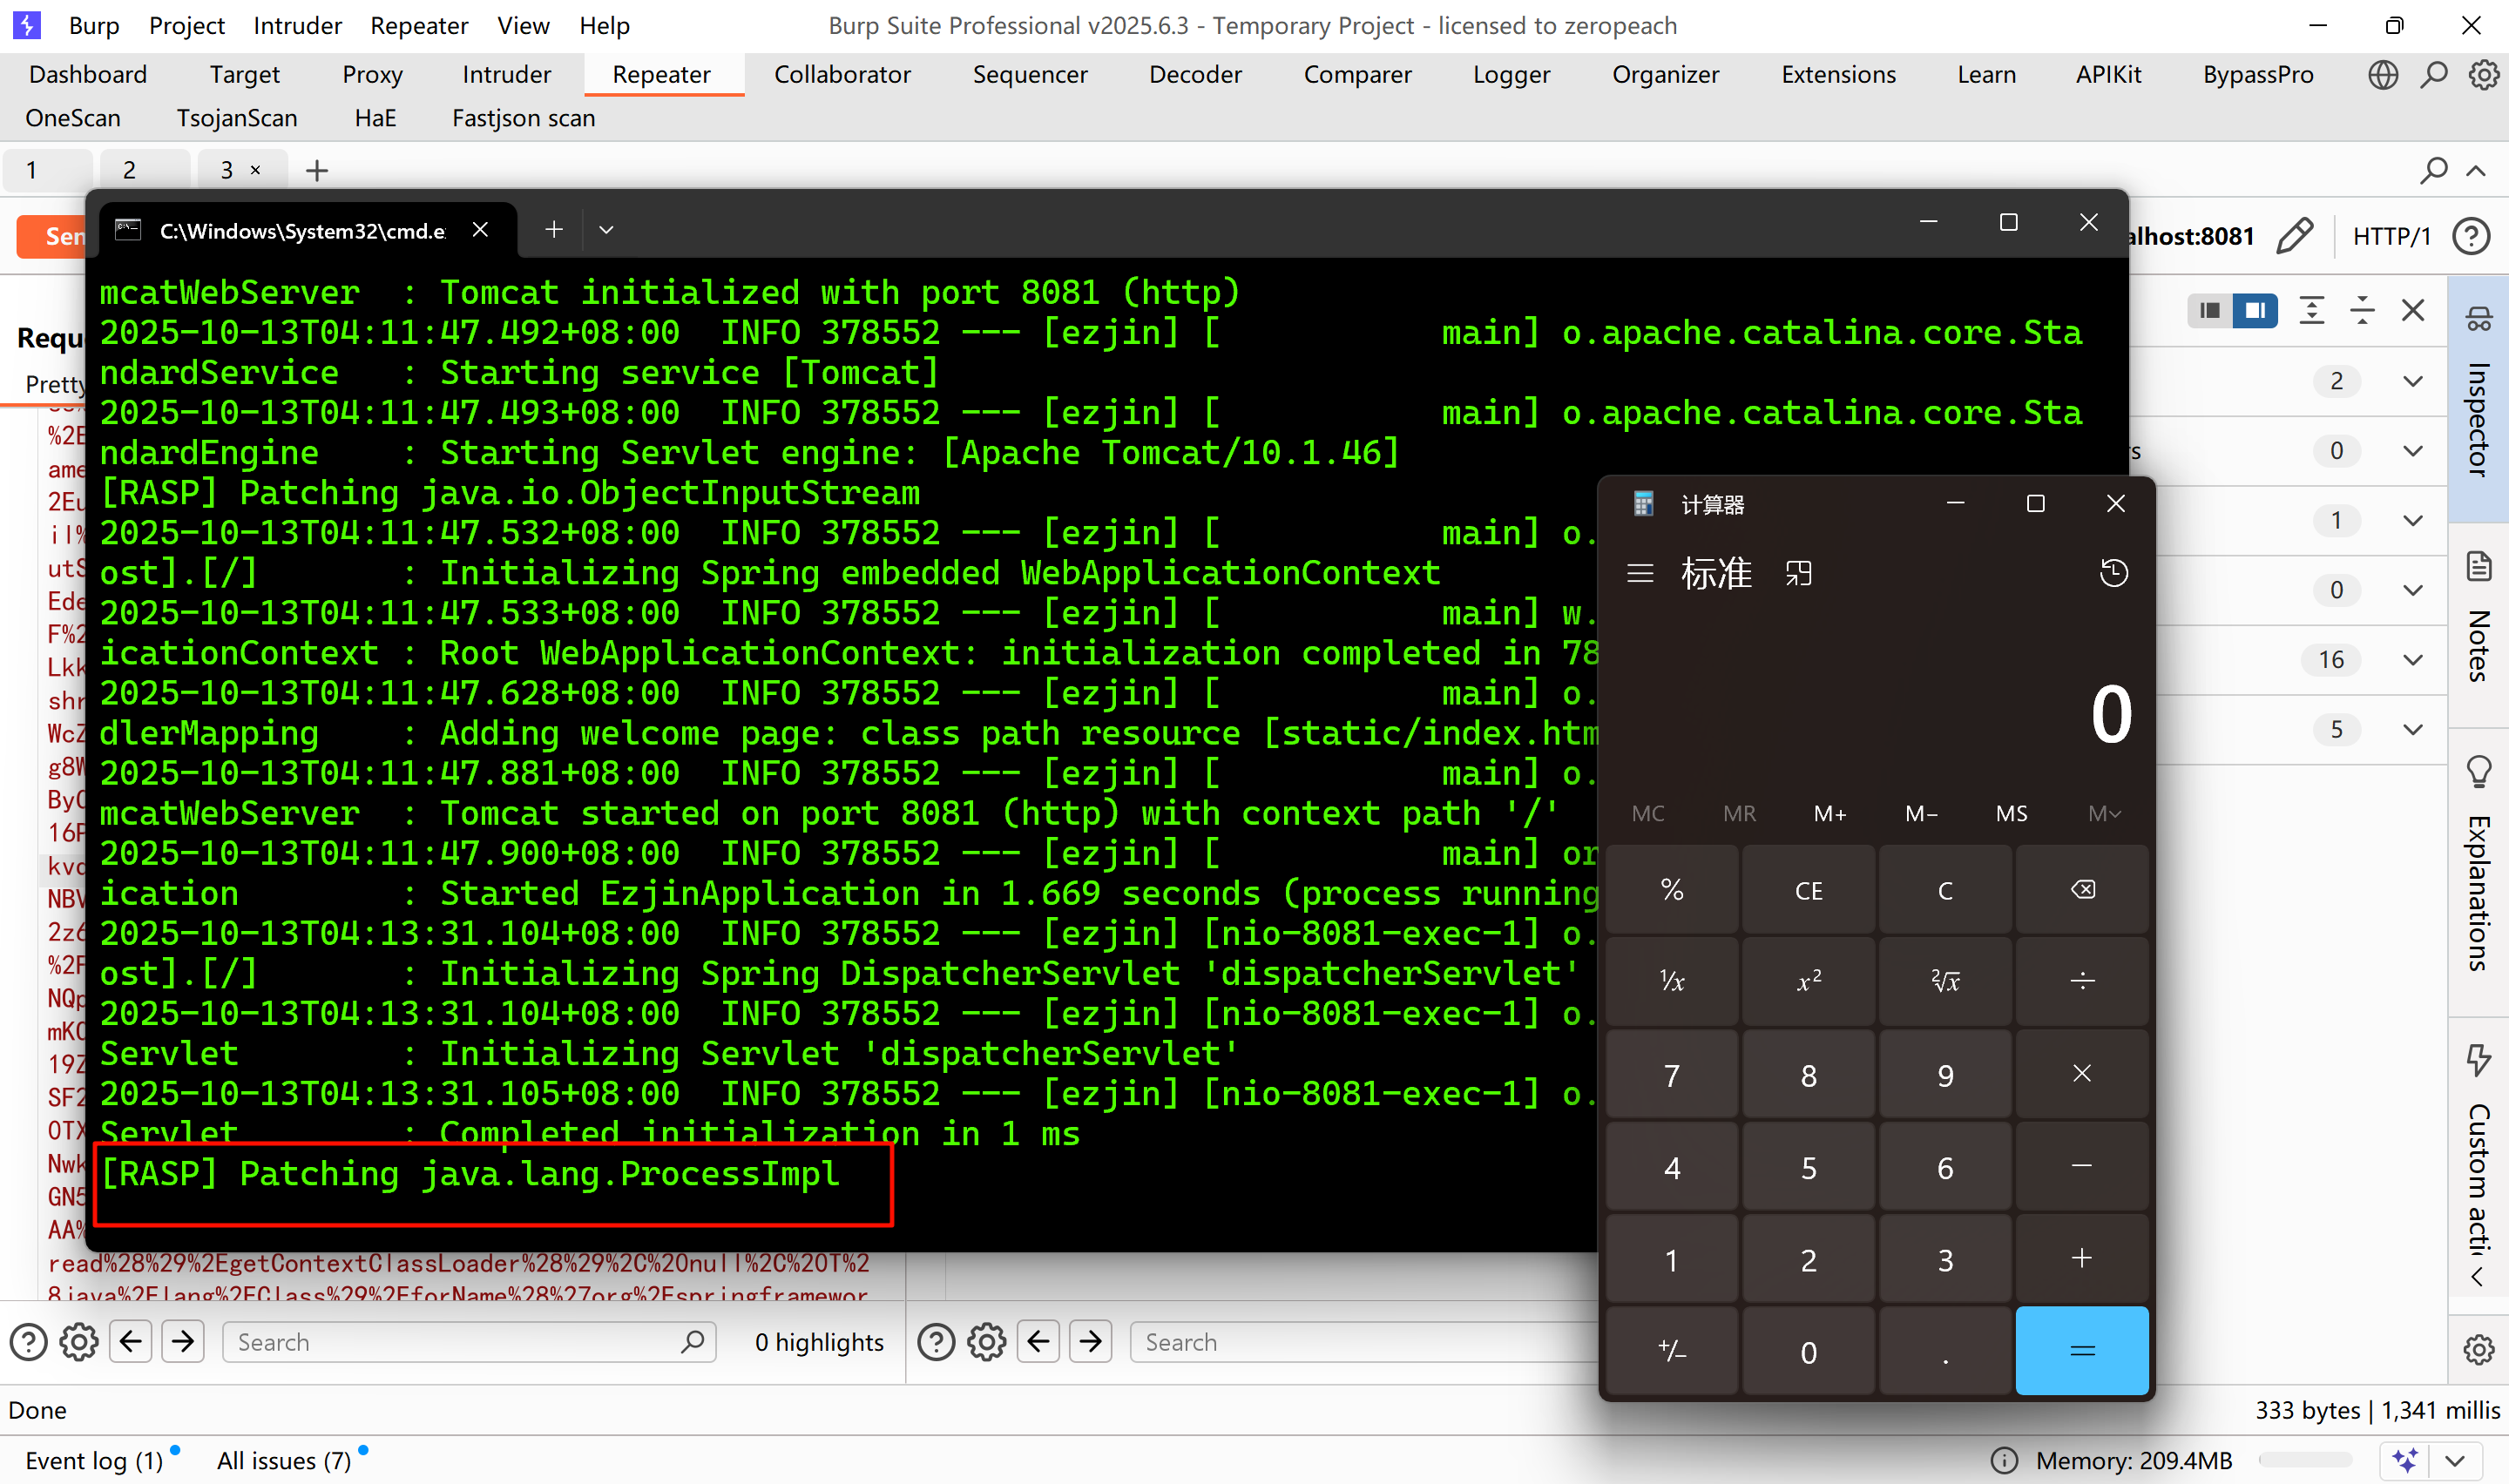The height and width of the screenshot is (1484, 2509).
Task: Expand inspector section showing 5
Action: click(x=2412, y=730)
